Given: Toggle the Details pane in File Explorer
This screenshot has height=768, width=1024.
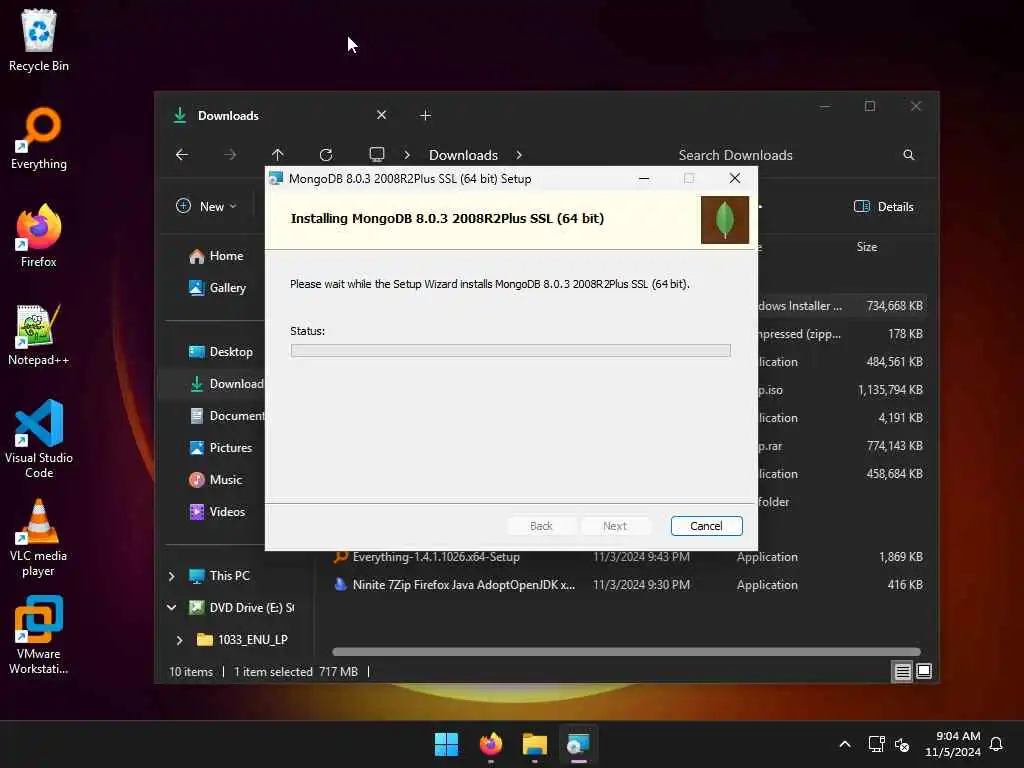Looking at the screenshot, I should [884, 206].
